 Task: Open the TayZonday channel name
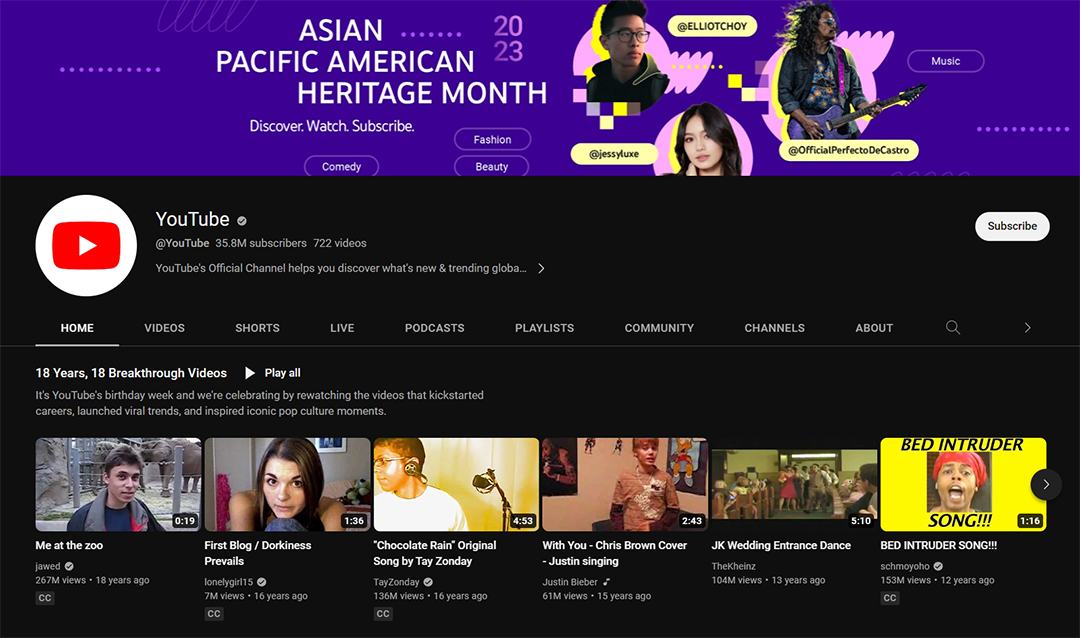pyautogui.click(x=397, y=582)
